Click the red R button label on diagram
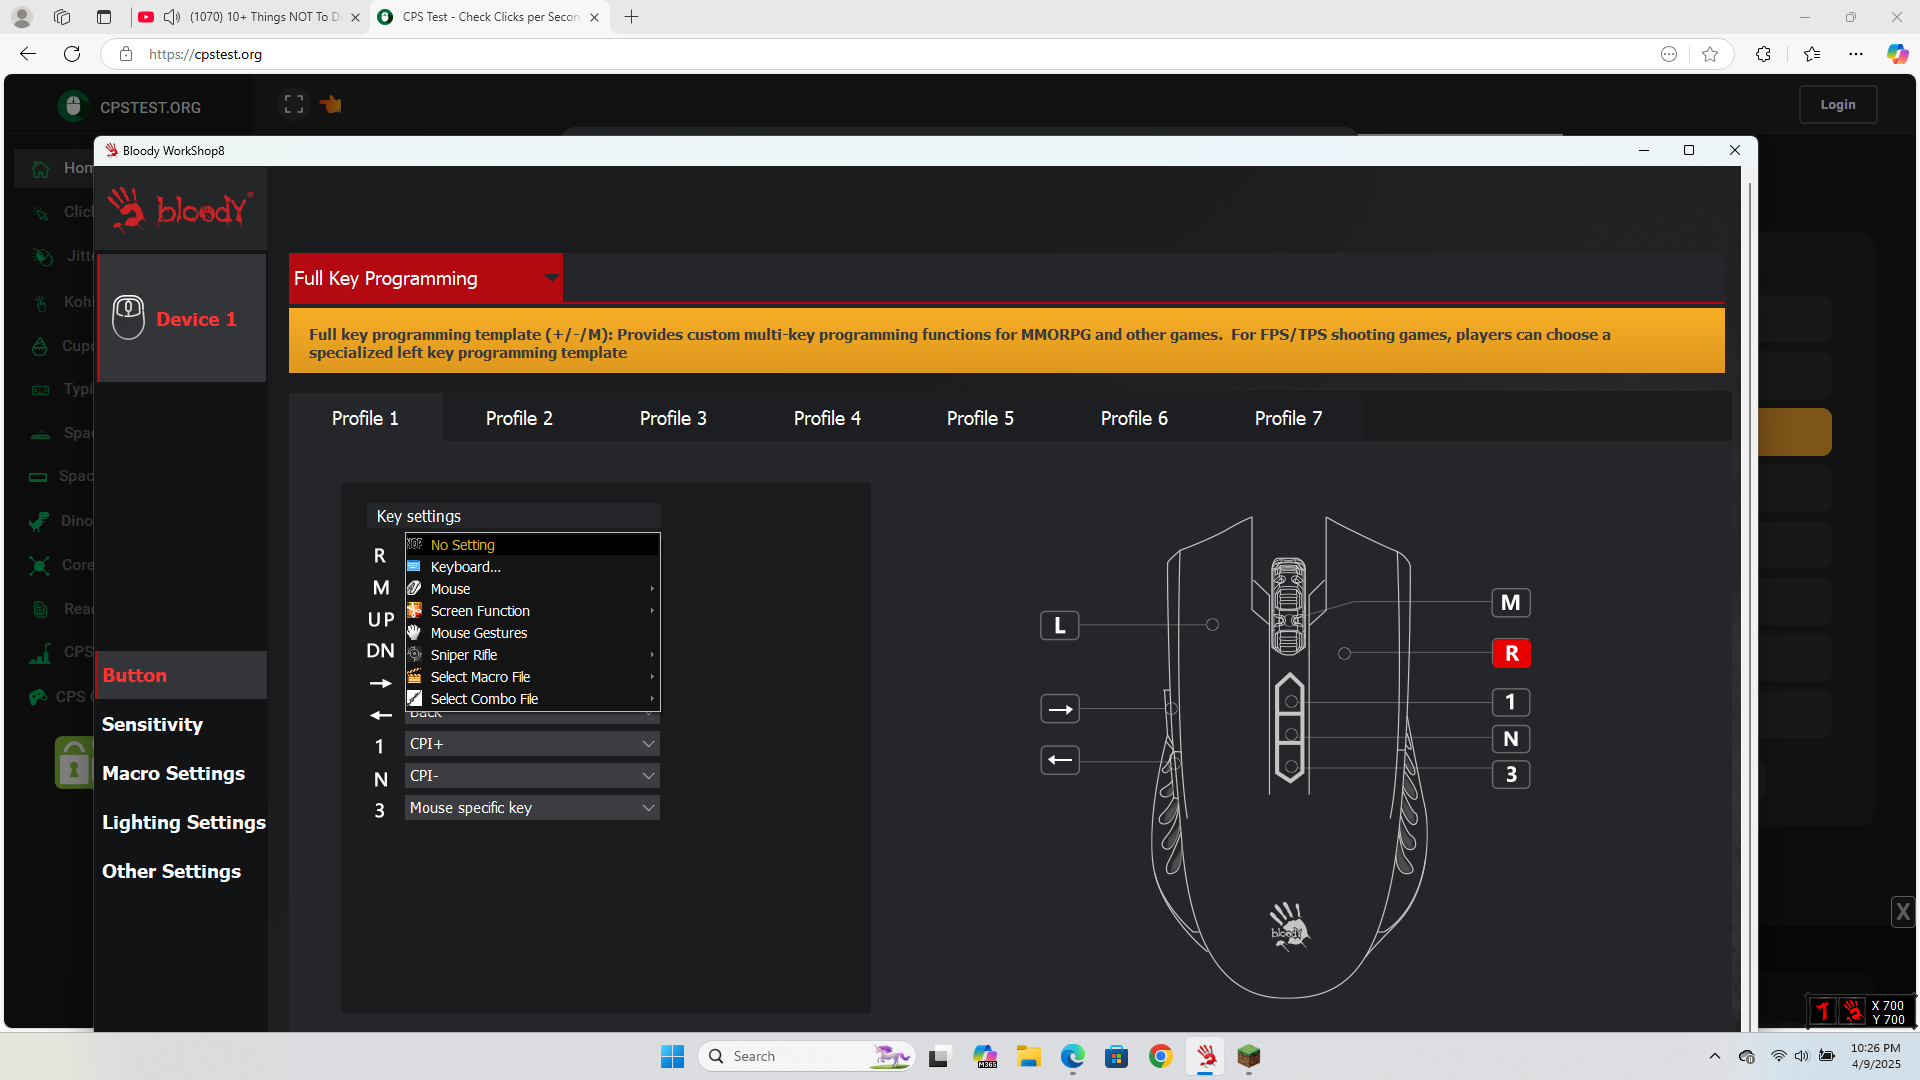This screenshot has height=1080, width=1920. click(x=1511, y=653)
